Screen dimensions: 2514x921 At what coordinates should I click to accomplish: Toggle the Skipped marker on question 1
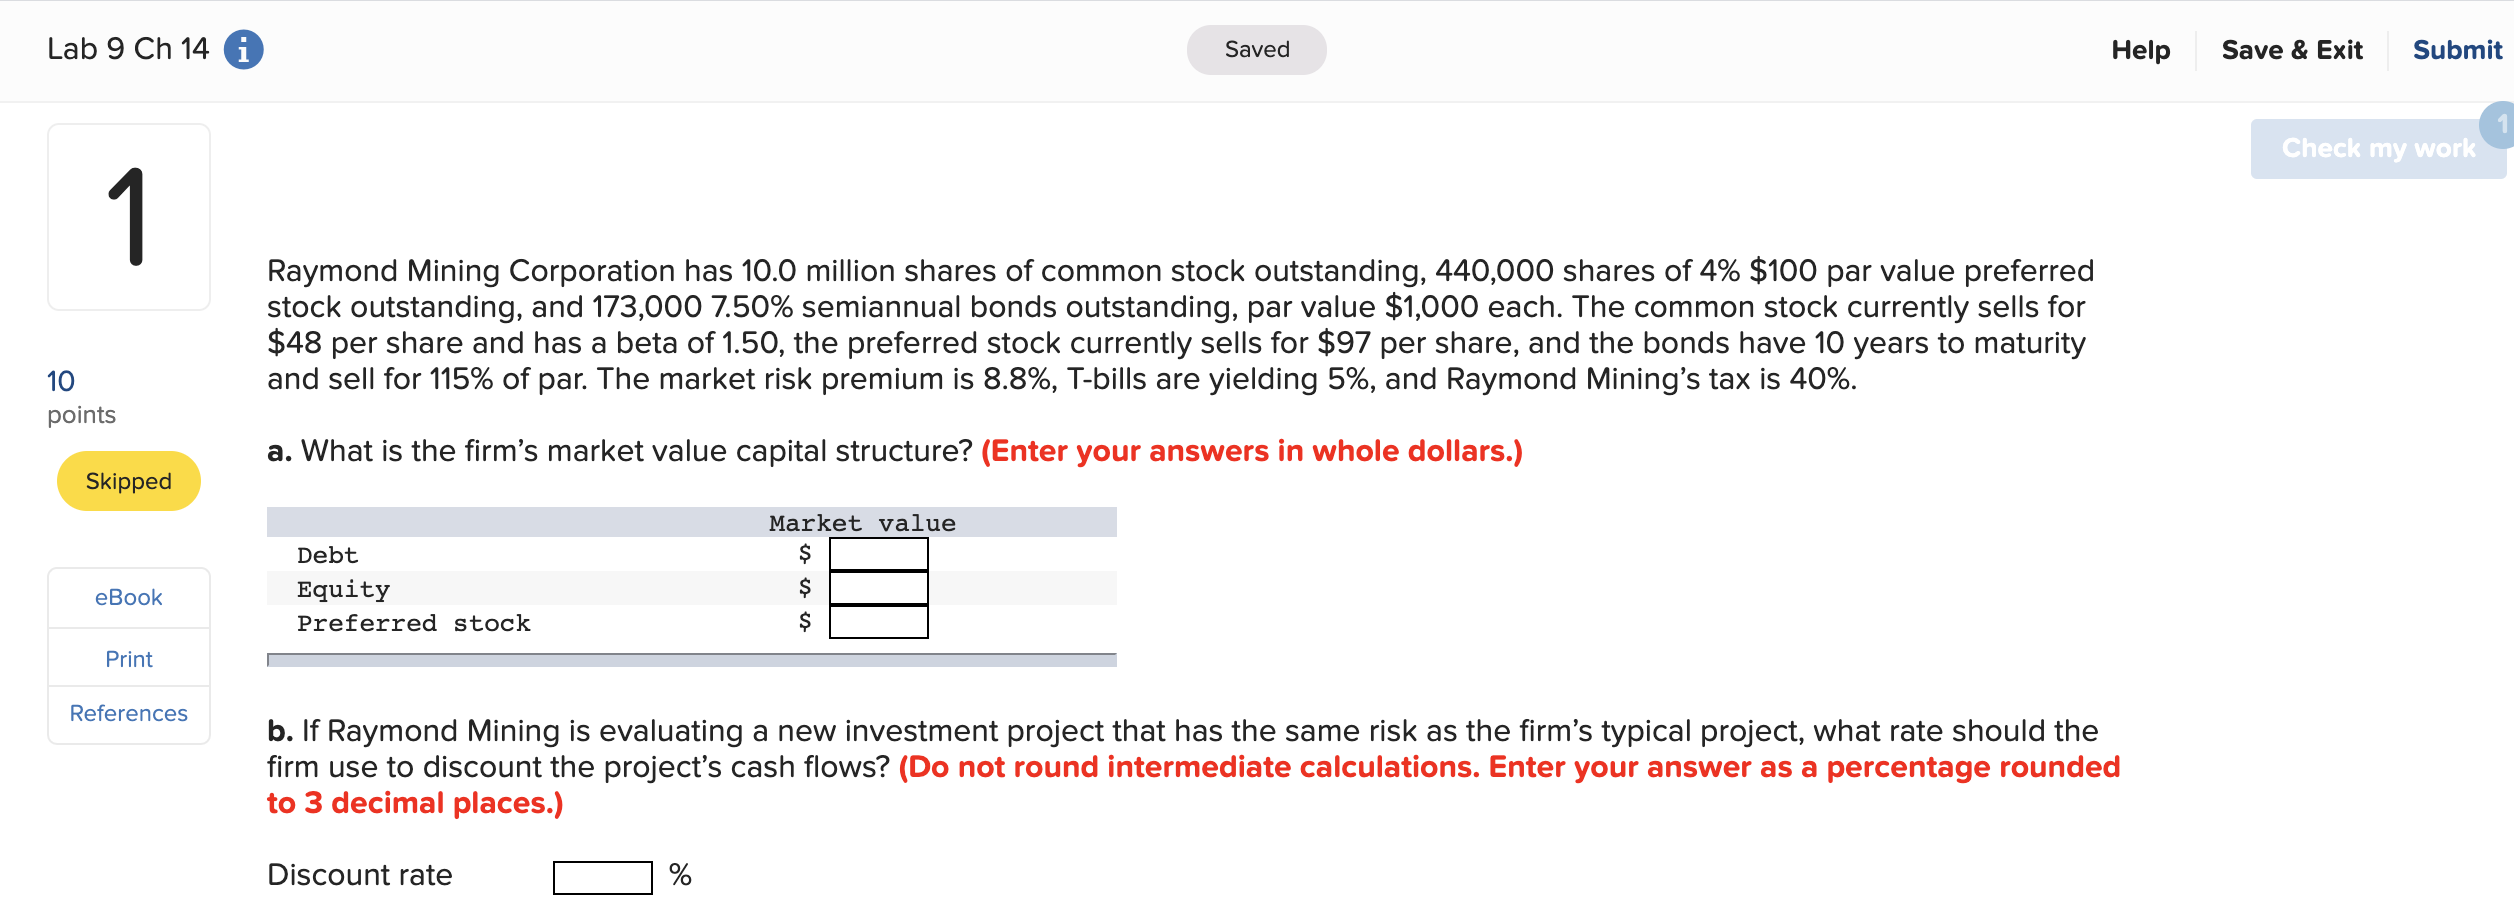coord(128,480)
